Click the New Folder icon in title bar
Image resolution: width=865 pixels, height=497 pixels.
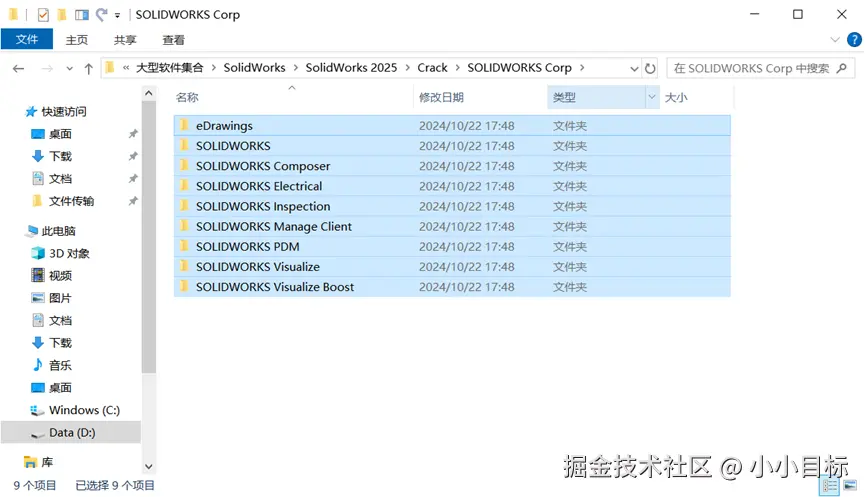click(x=62, y=15)
